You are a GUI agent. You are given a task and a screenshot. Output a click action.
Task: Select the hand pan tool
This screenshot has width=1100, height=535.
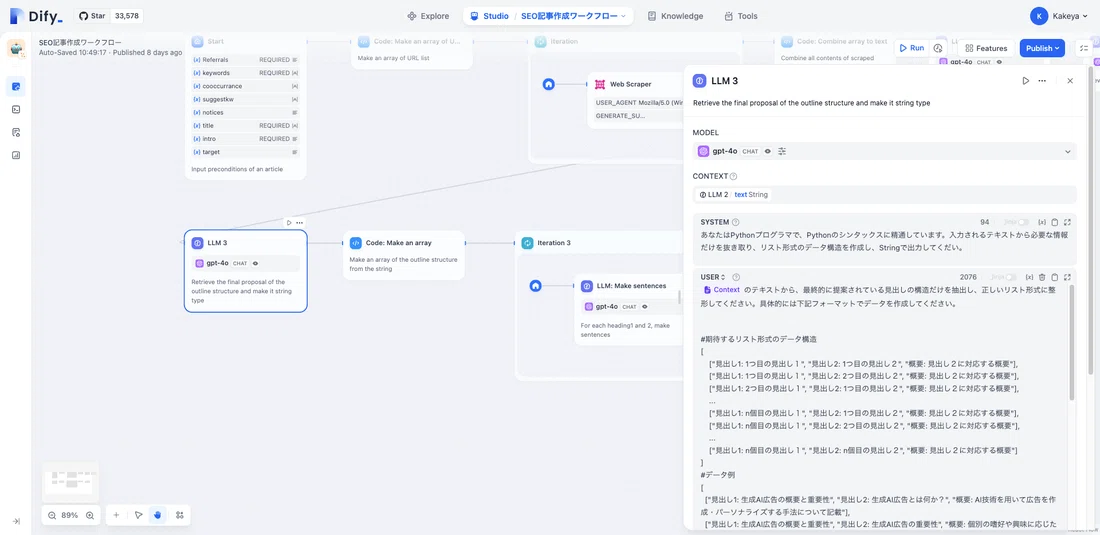tap(158, 515)
